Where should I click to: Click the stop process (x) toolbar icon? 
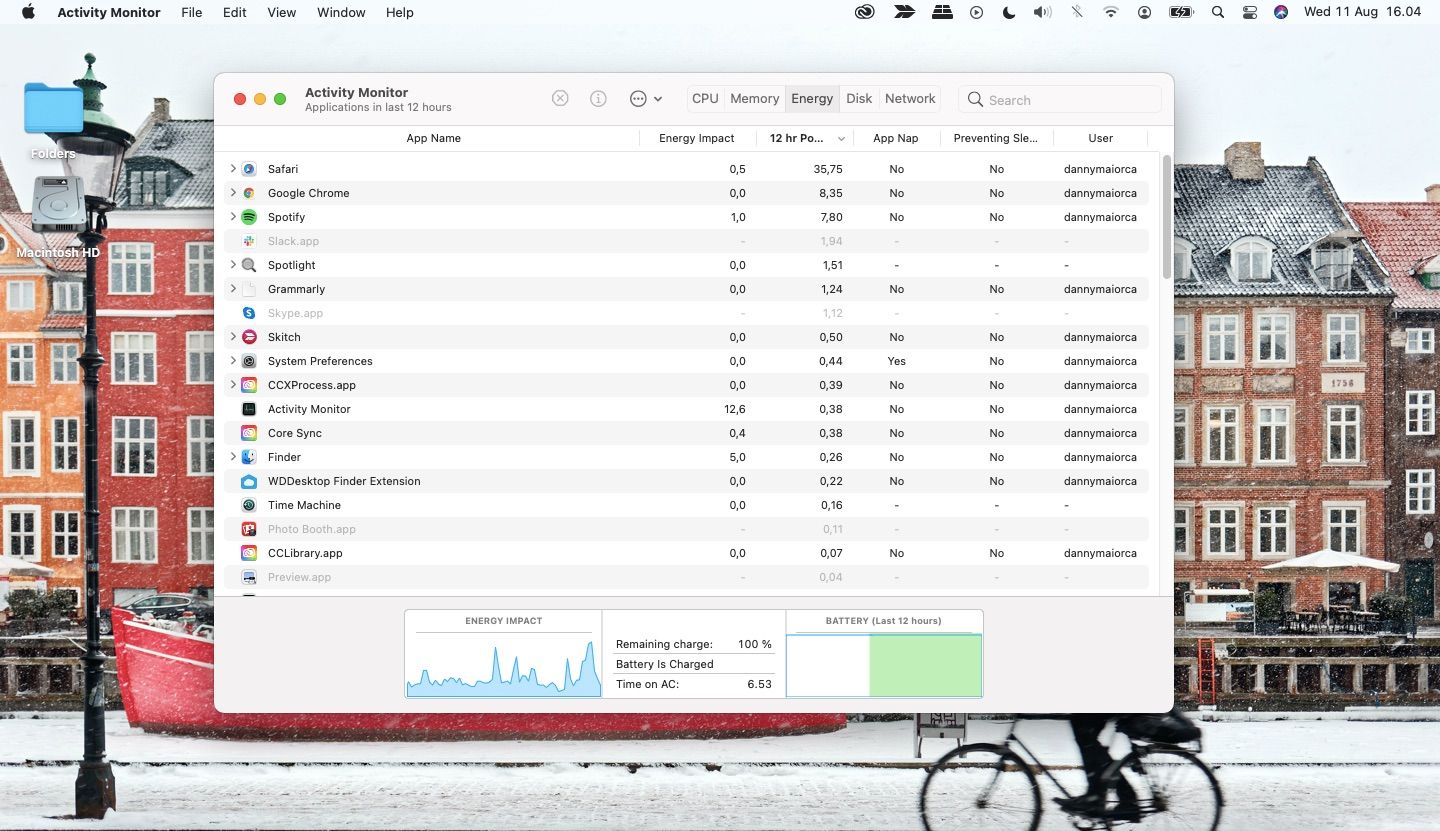coord(560,98)
